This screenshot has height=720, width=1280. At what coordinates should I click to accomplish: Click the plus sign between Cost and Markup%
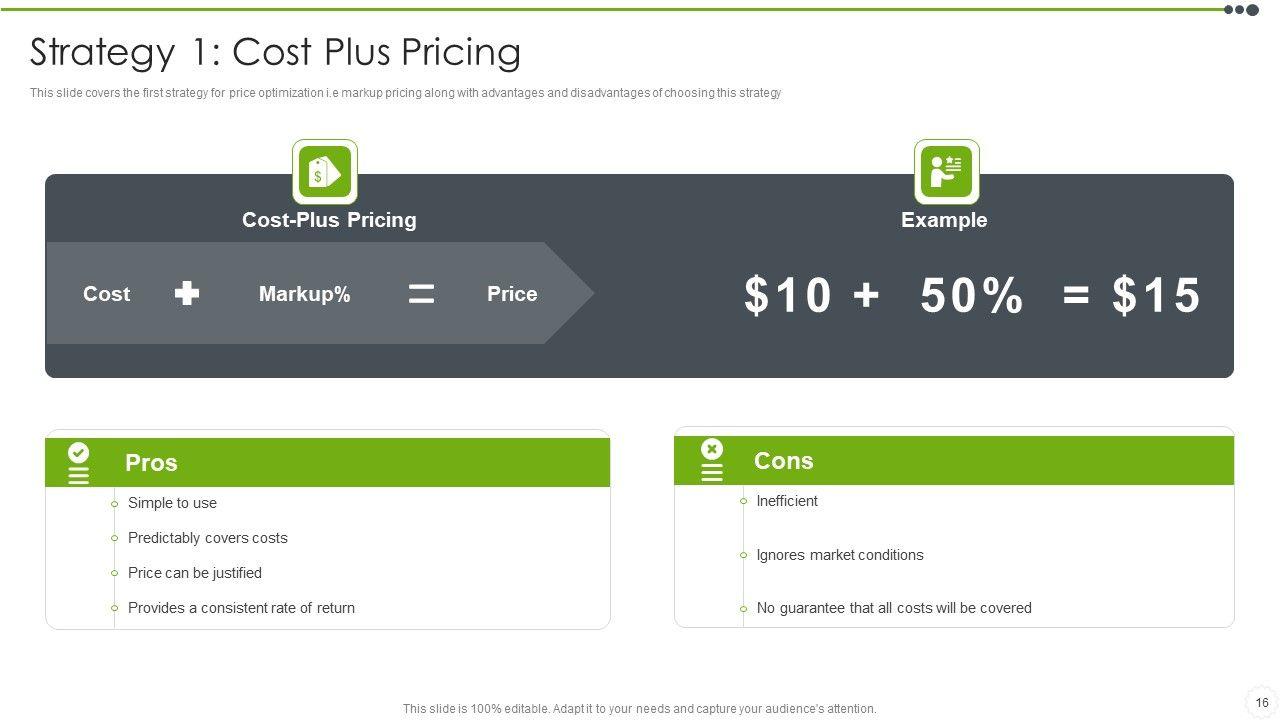pyautogui.click(x=187, y=293)
